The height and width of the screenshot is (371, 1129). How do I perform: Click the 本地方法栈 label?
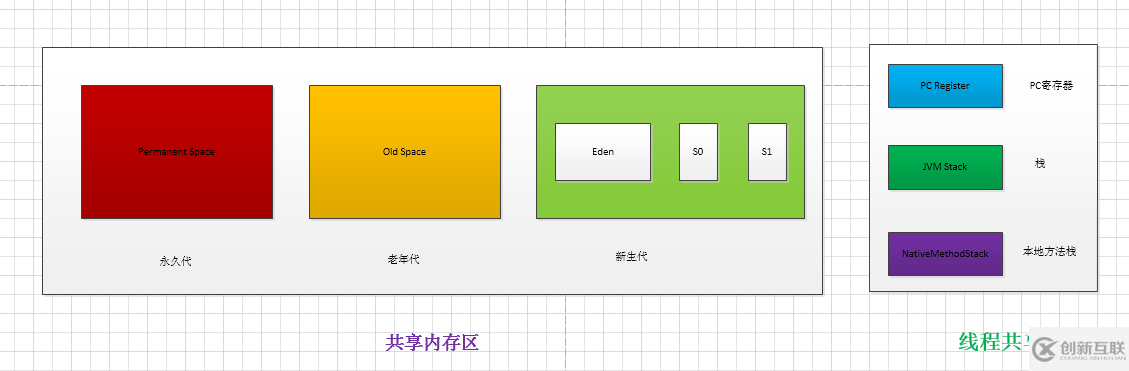click(x=1049, y=251)
